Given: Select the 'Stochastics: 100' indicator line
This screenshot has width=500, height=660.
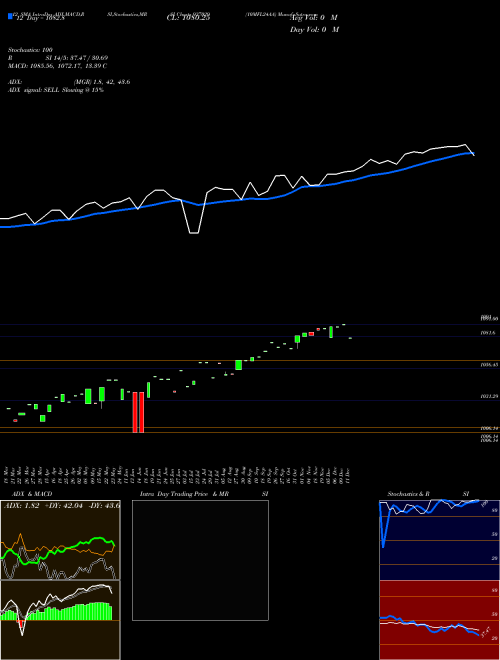Looking at the screenshot, I should [30, 50].
